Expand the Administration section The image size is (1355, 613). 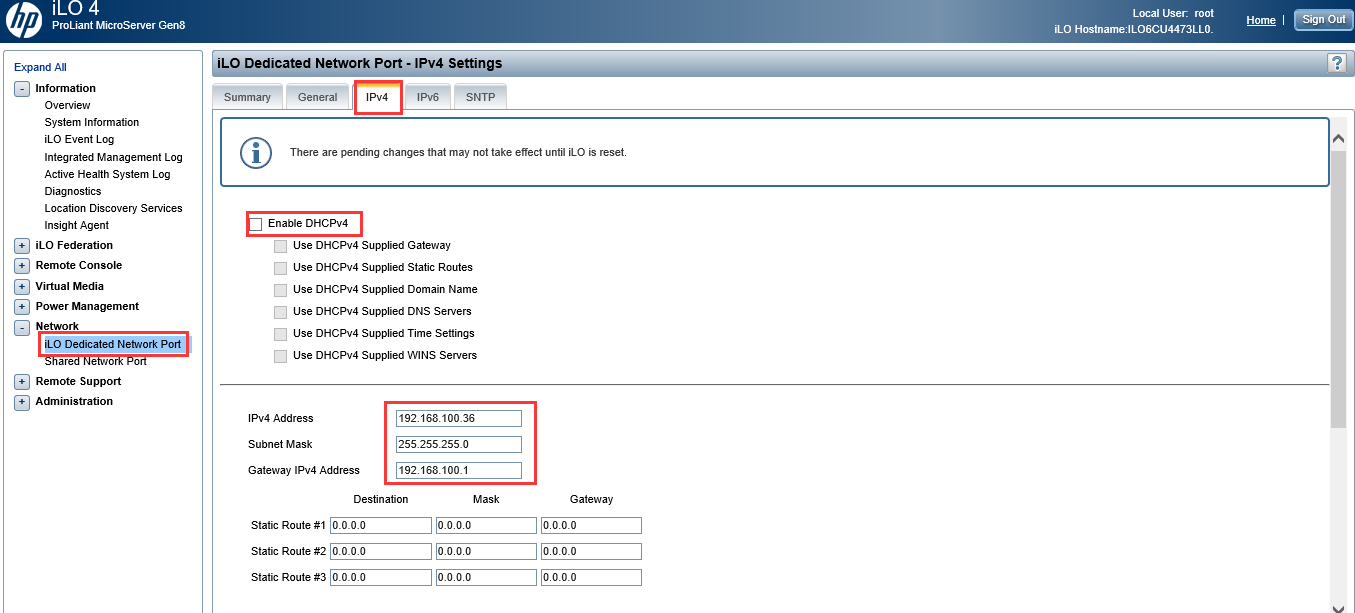click(x=22, y=402)
